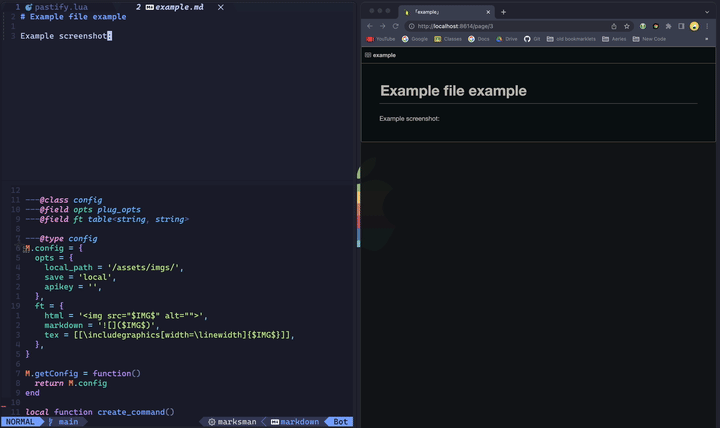The height and width of the screenshot is (428, 720).
Task: Open the YouTube bookmark
Action: [381, 39]
